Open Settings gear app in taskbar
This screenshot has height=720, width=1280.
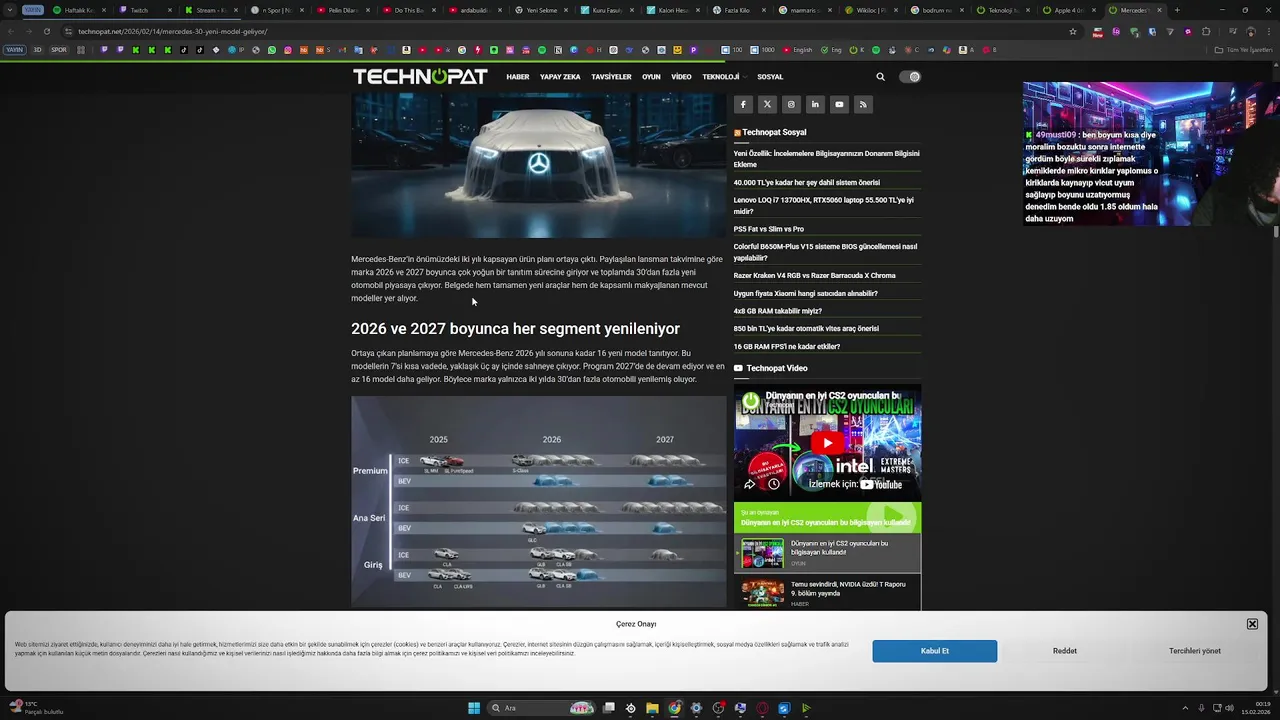[x=696, y=708]
